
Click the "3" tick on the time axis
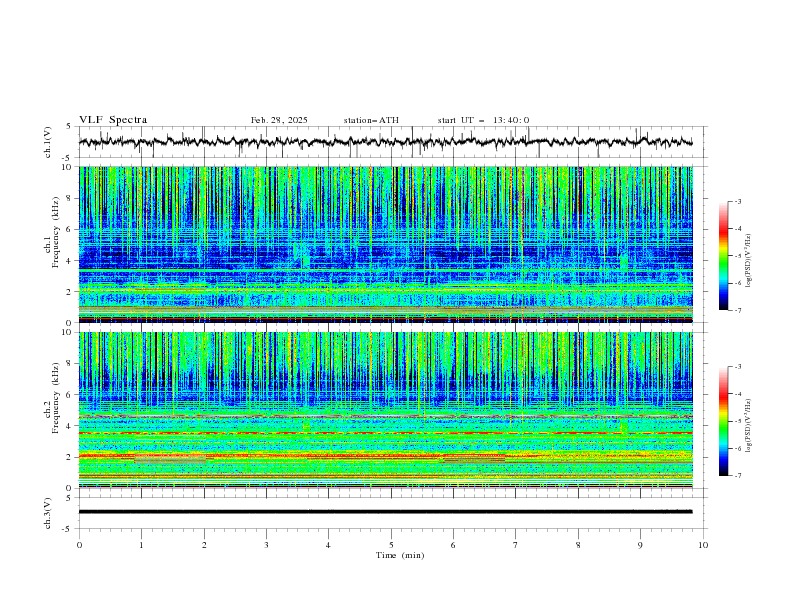click(266, 545)
